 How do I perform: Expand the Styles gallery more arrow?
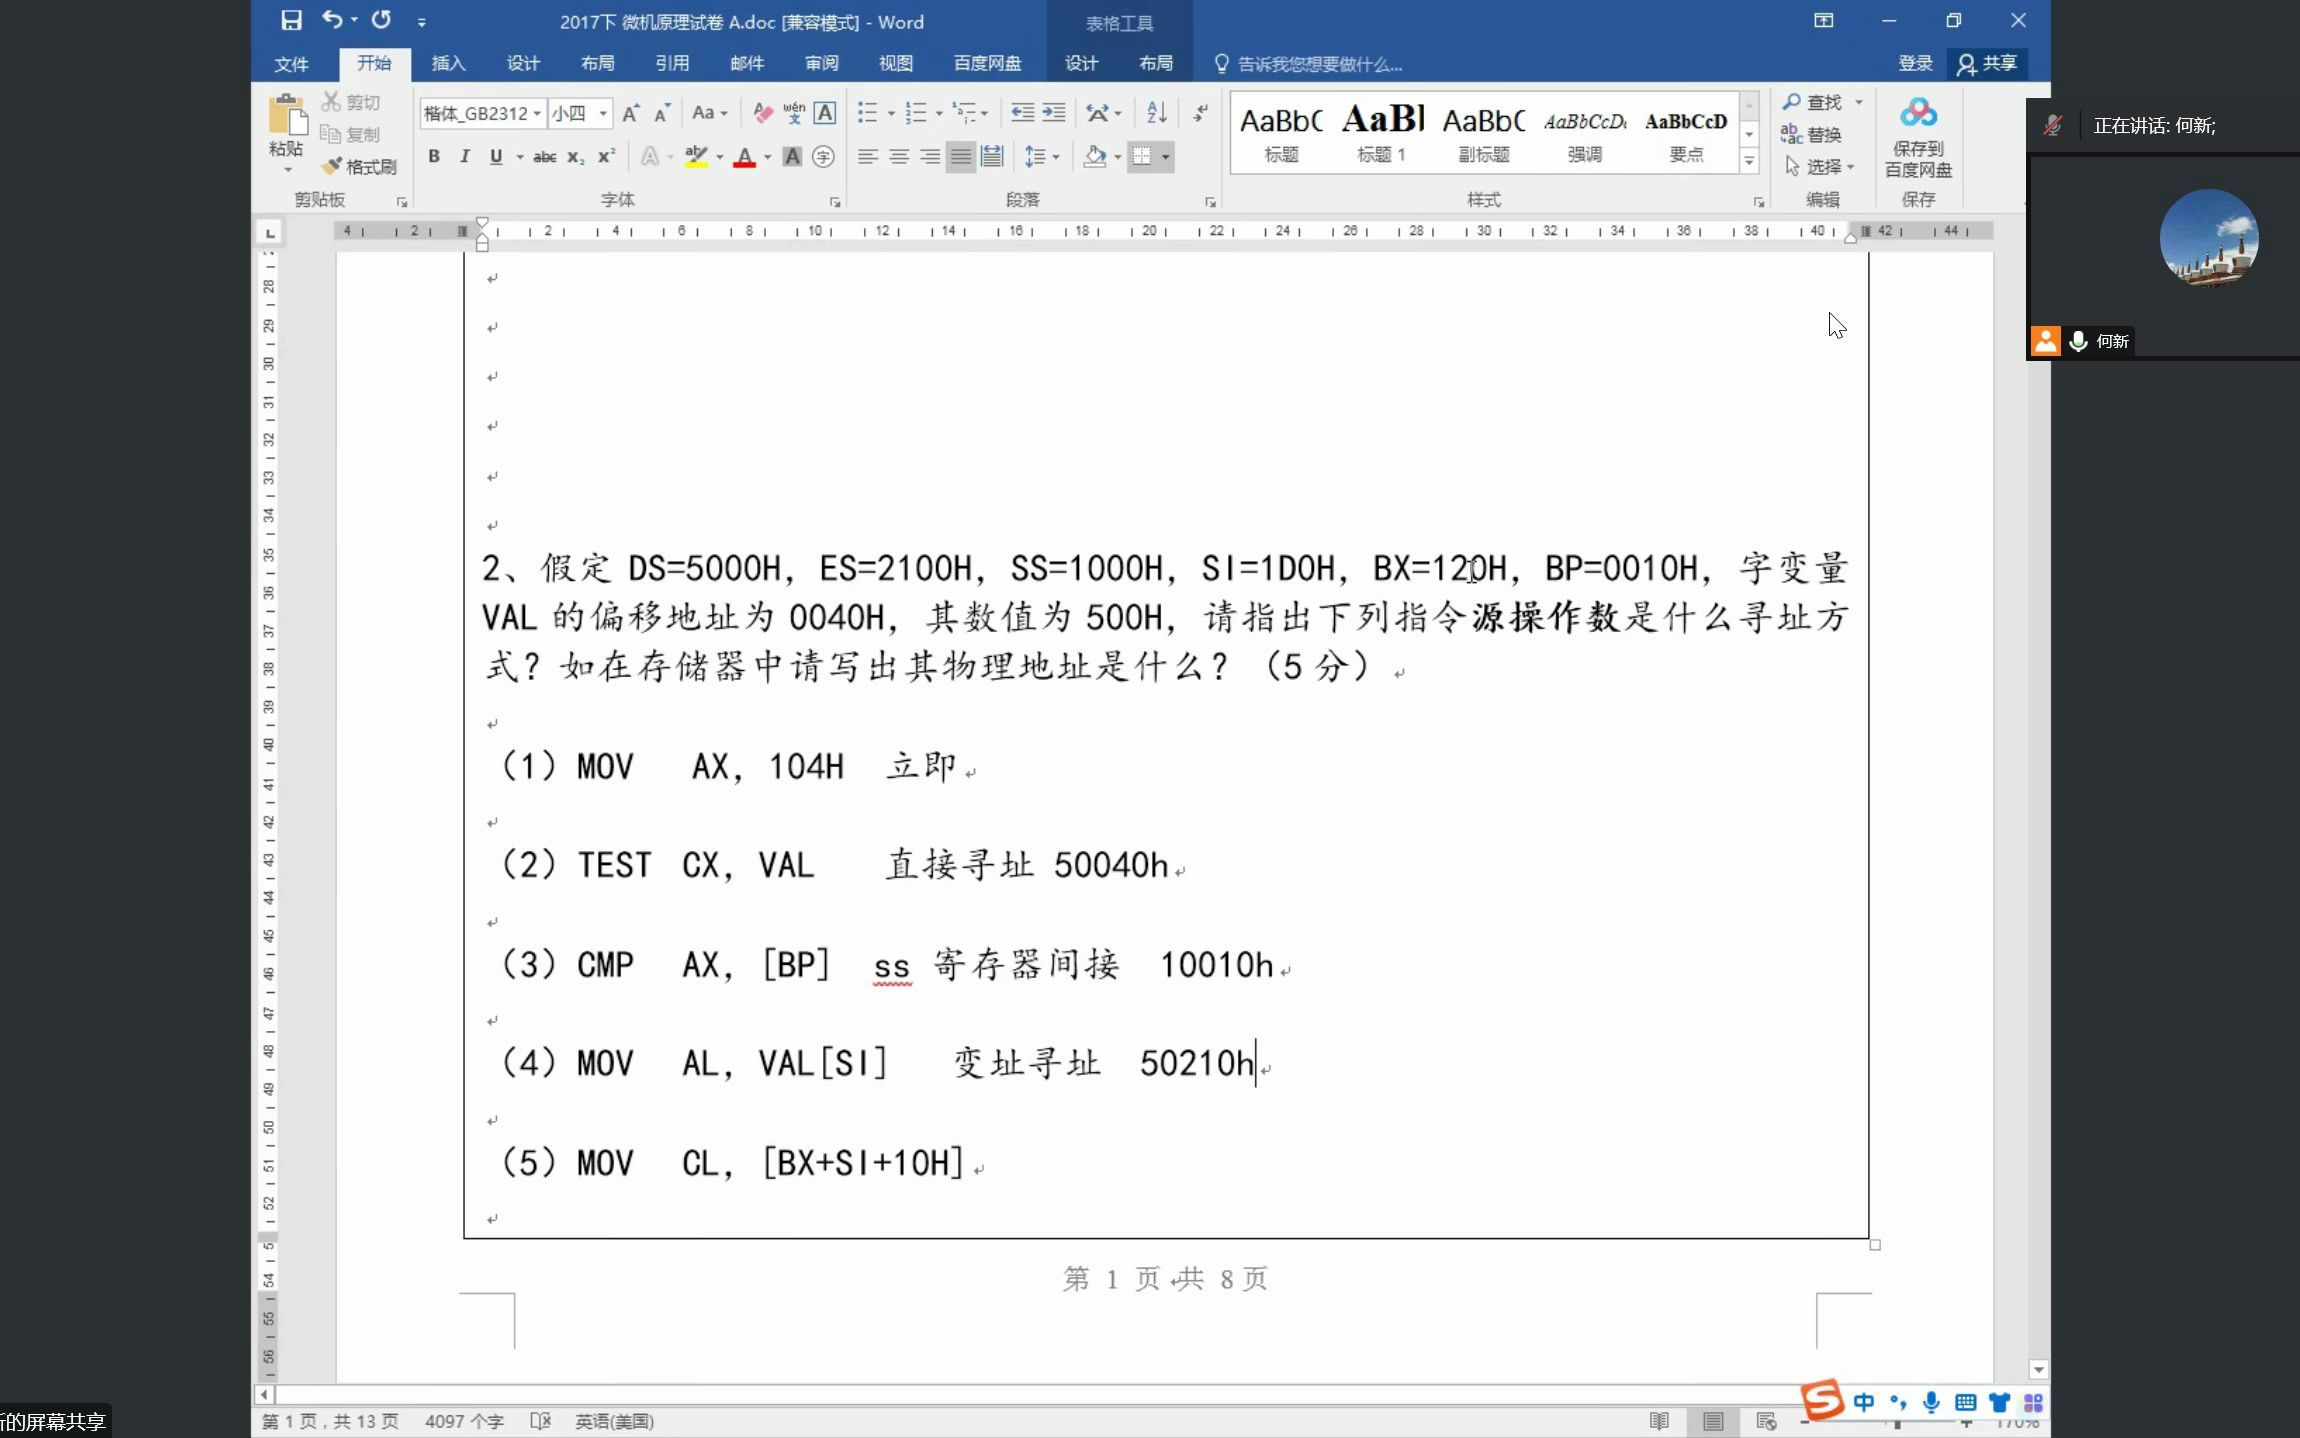pyautogui.click(x=1749, y=161)
